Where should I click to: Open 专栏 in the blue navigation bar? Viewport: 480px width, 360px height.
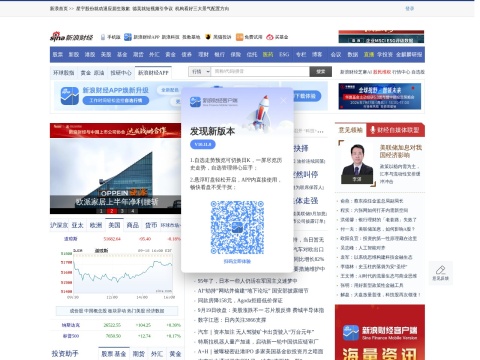[301, 55]
